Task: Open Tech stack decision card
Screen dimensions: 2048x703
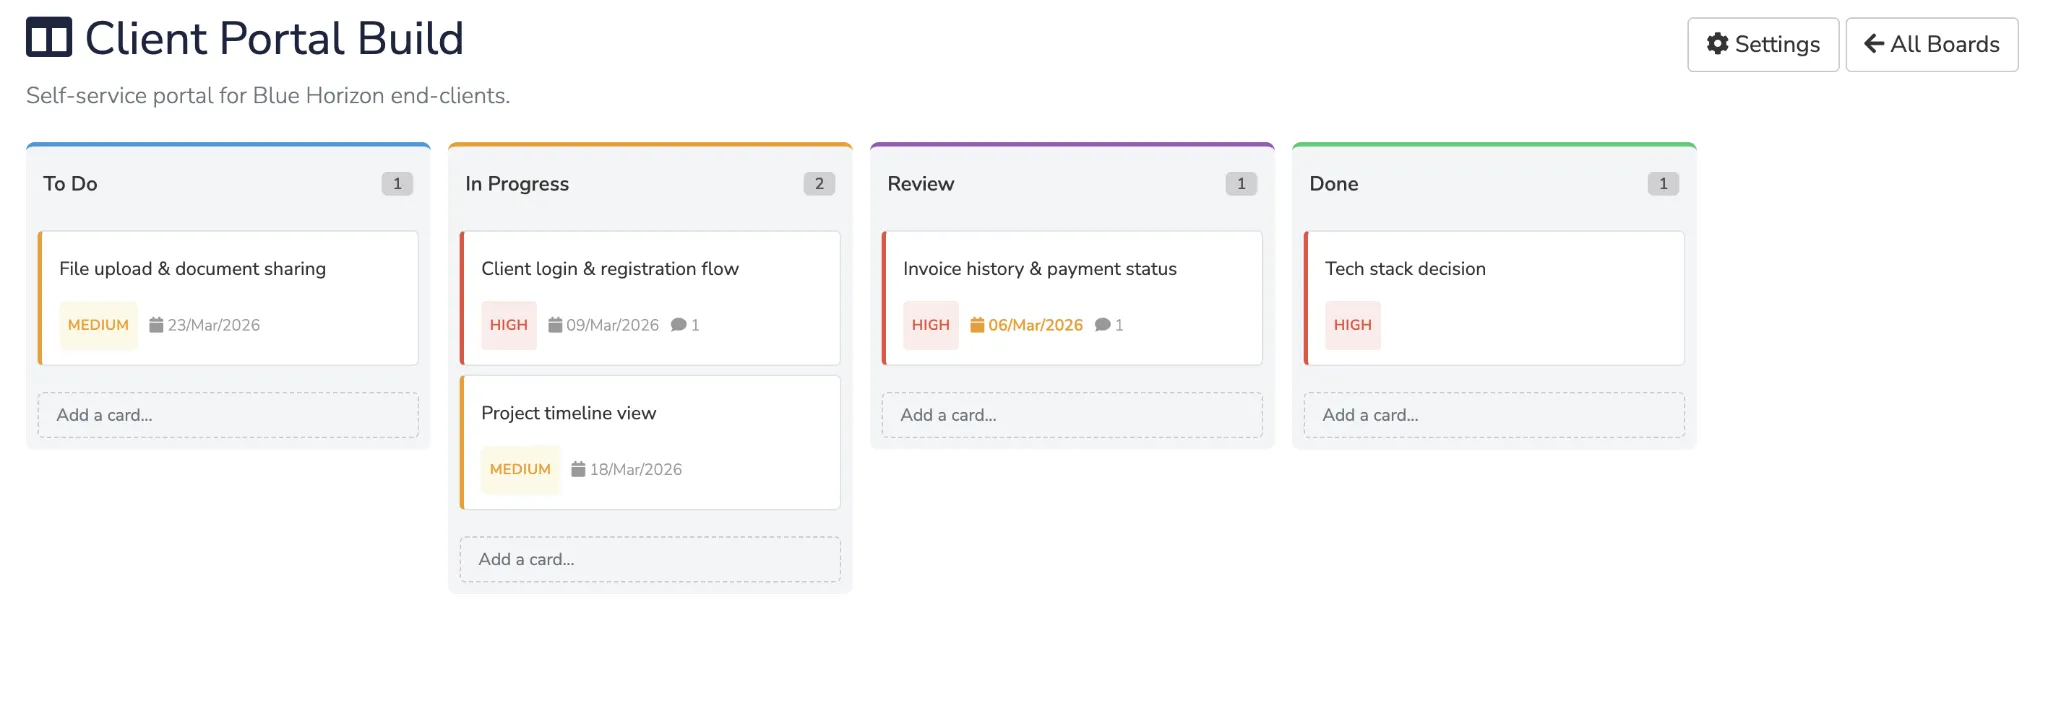Action: 1494,298
